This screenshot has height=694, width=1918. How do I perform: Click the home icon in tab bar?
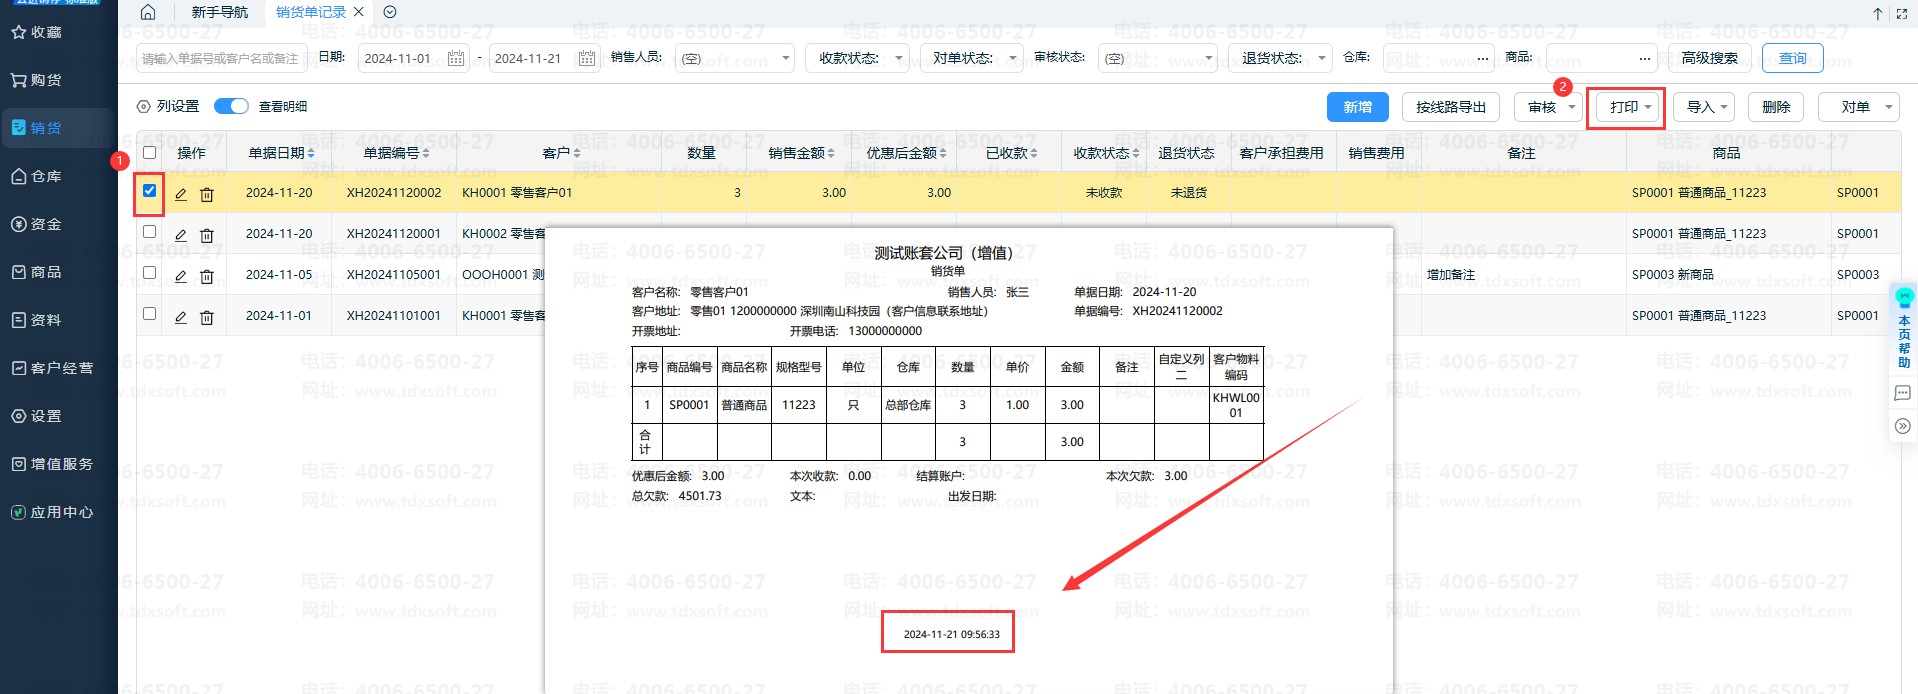148,12
